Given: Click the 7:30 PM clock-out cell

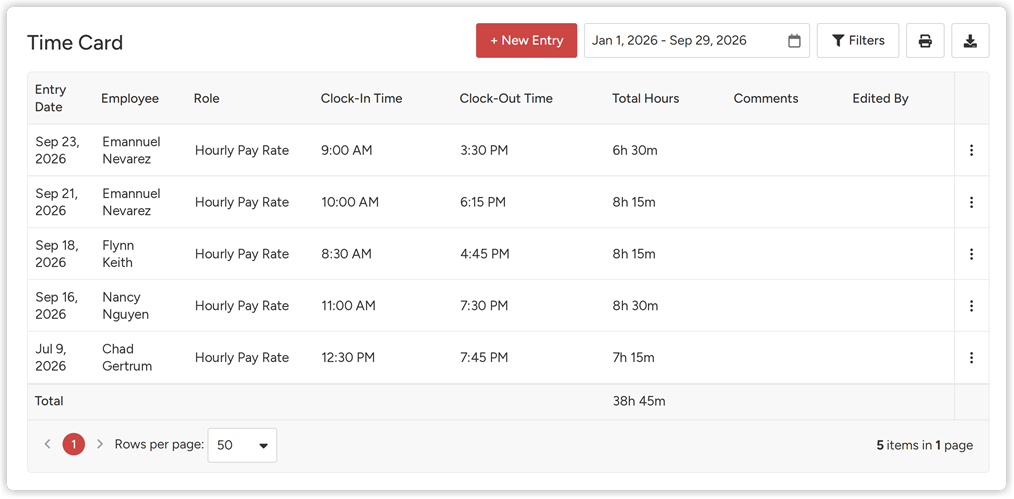Looking at the screenshot, I should point(484,306).
